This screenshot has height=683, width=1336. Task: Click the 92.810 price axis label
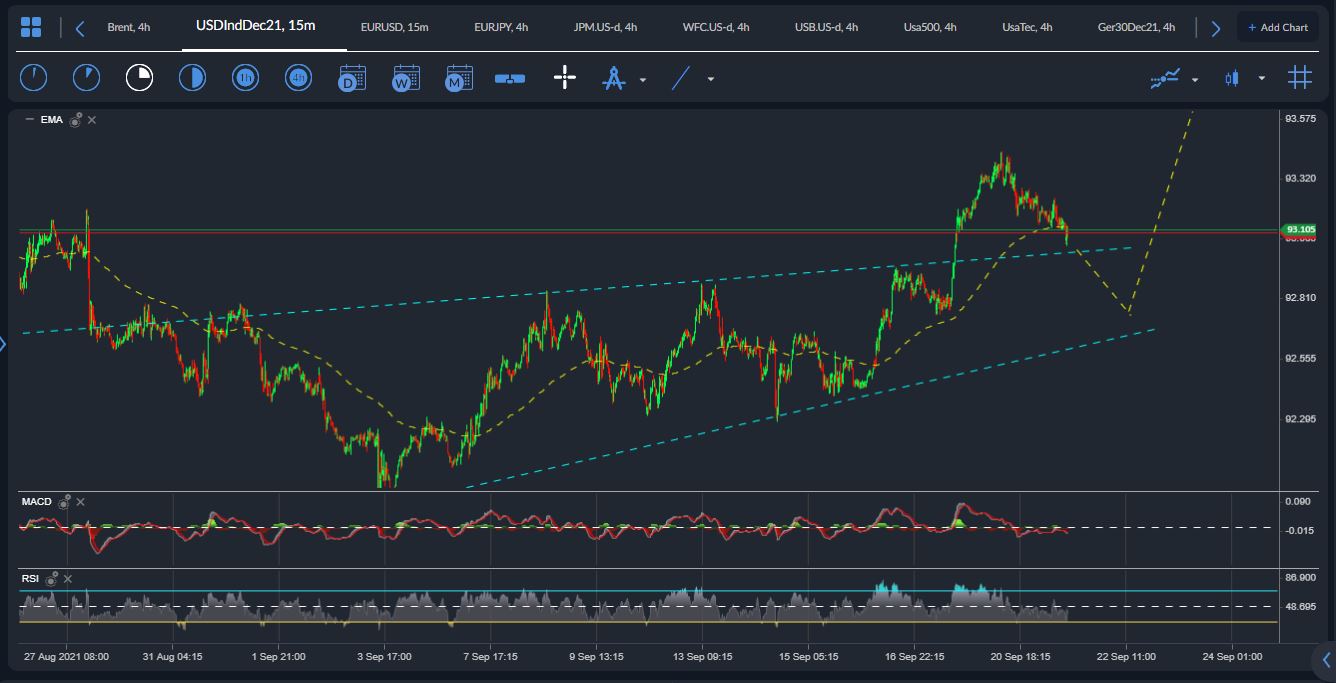click(x=1300, y=298)
